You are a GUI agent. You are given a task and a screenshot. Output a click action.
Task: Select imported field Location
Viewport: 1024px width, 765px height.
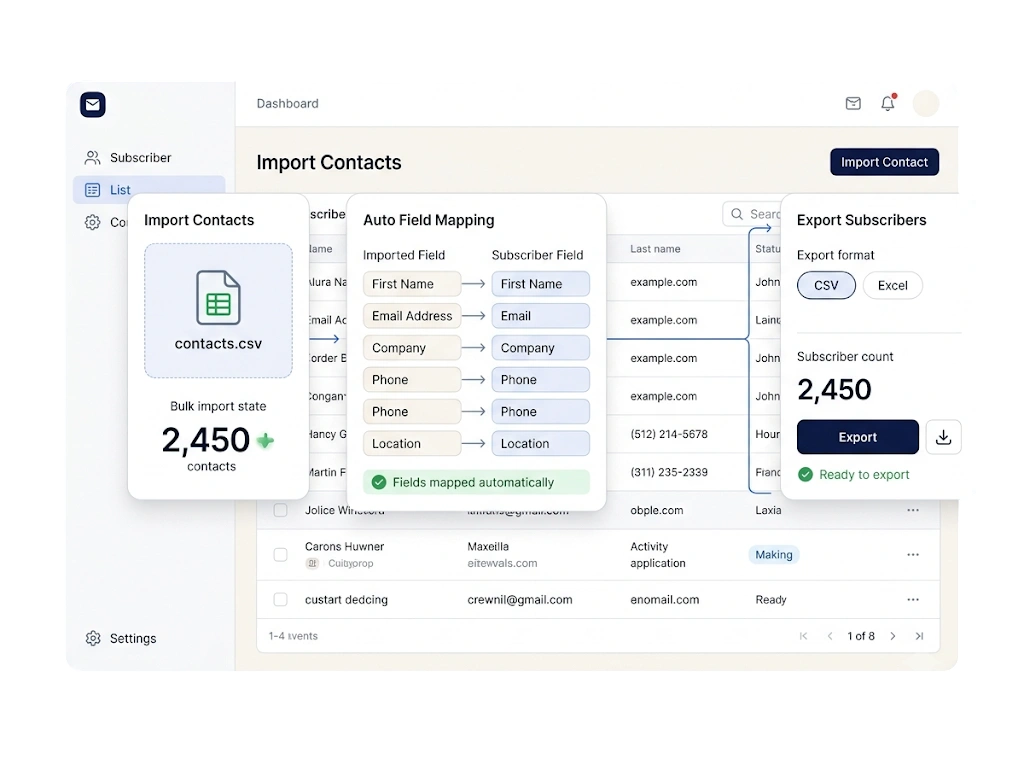point(412,443)
